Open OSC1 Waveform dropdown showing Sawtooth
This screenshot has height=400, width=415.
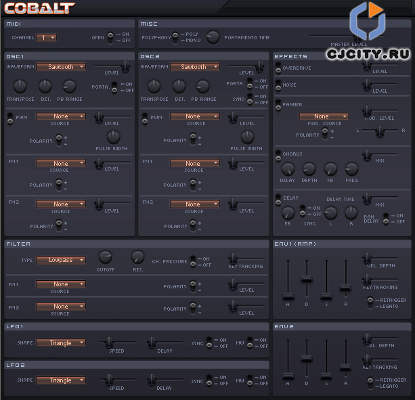tap(61, 67)
